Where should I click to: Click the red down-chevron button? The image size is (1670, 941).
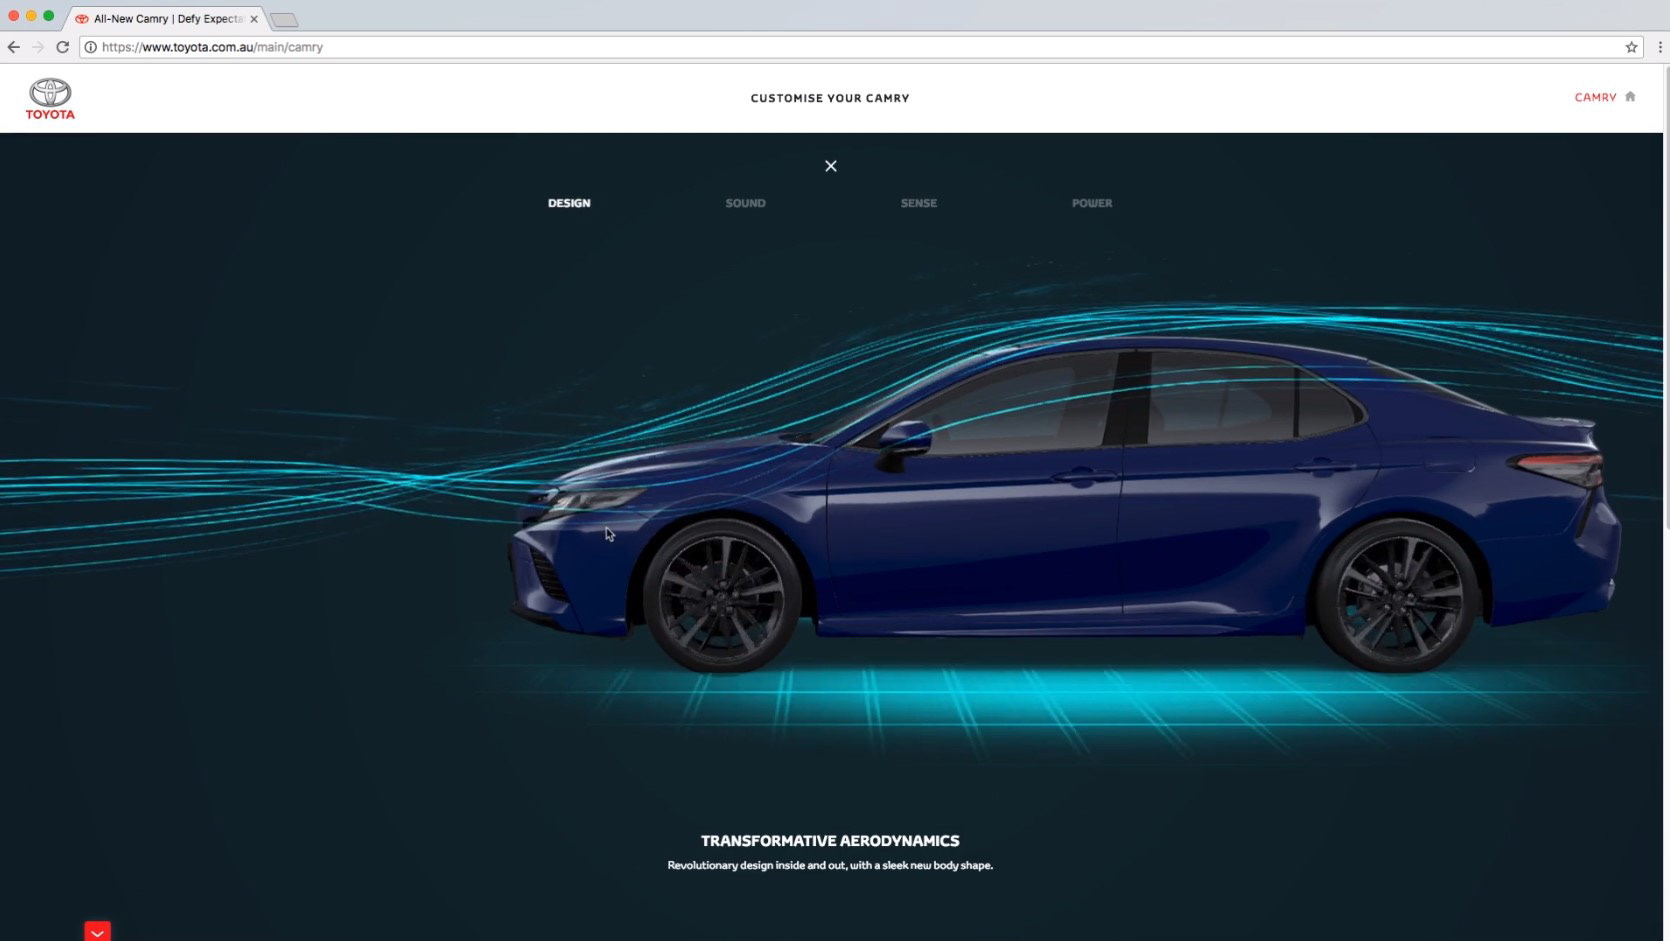click(97, 931)
